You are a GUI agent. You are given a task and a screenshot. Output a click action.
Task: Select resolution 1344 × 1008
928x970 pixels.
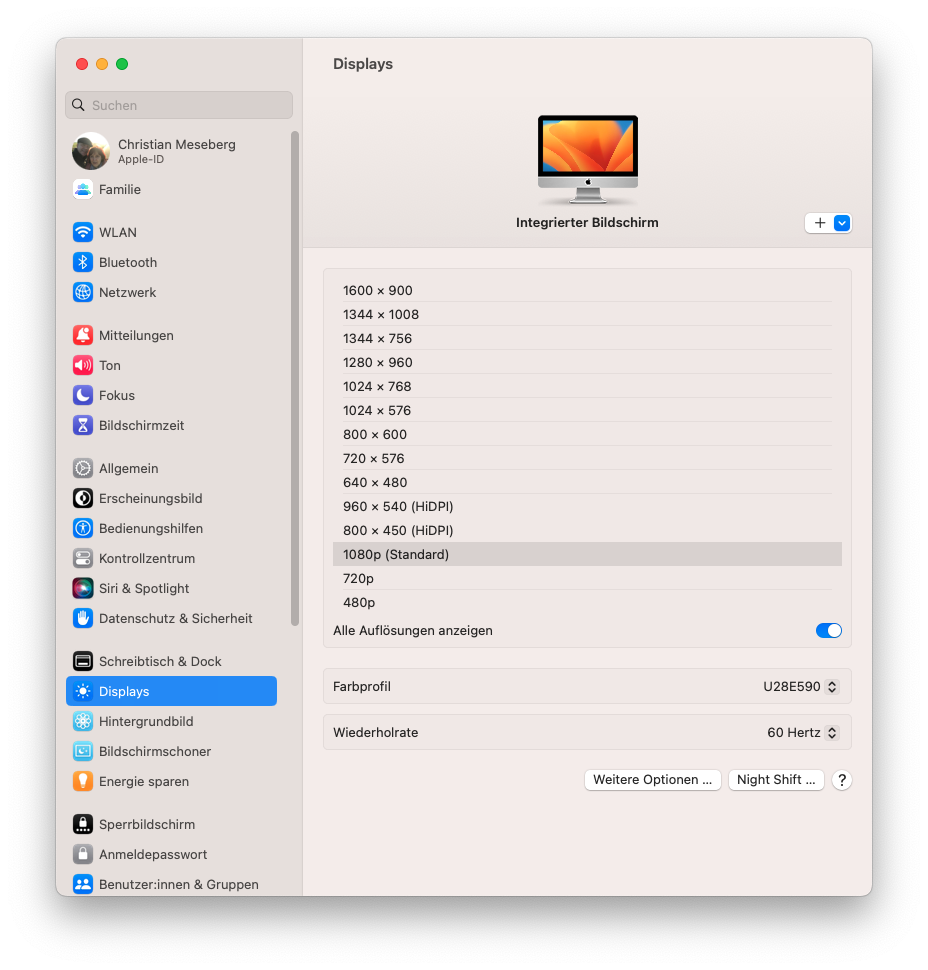[587, 314]
